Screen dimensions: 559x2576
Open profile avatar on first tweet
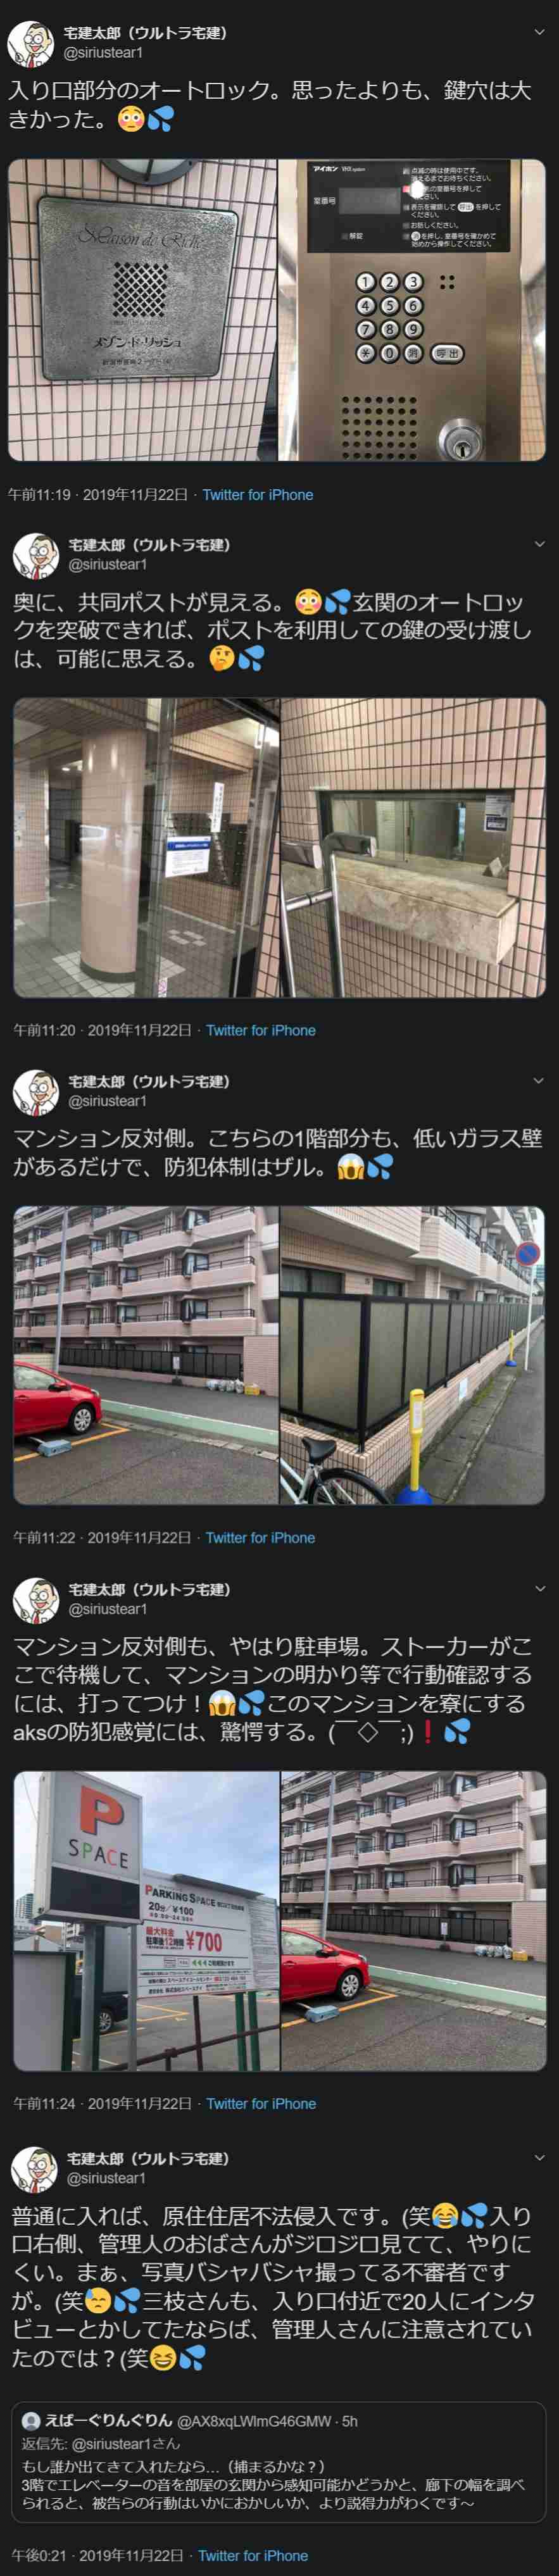[31, 42]
